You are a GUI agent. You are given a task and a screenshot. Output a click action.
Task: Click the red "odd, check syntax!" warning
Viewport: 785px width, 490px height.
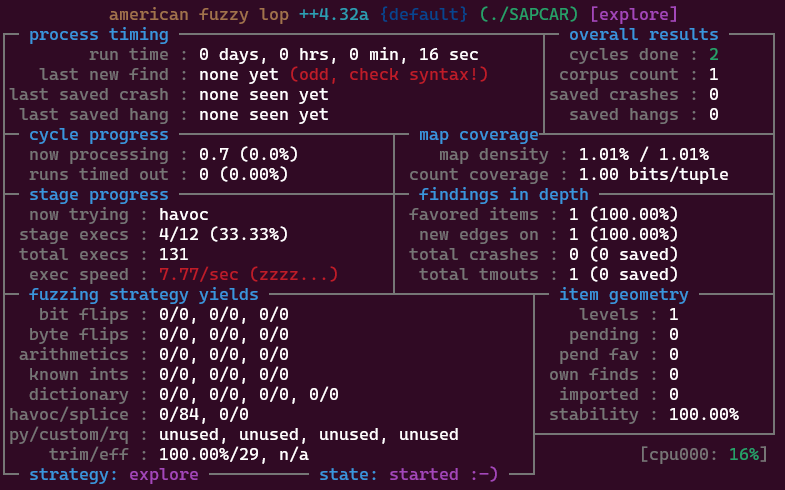tap(388, 75)
